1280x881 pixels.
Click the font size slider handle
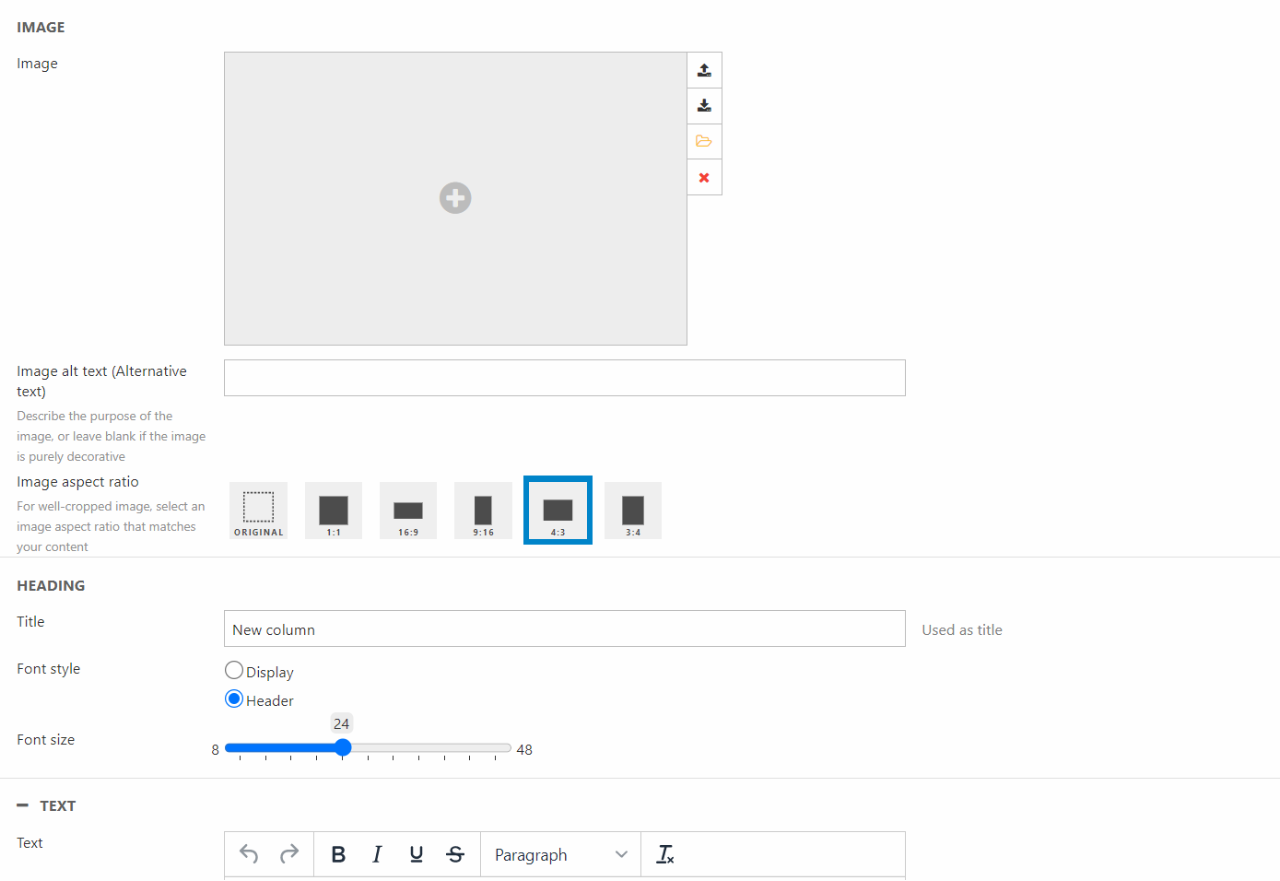342,748
